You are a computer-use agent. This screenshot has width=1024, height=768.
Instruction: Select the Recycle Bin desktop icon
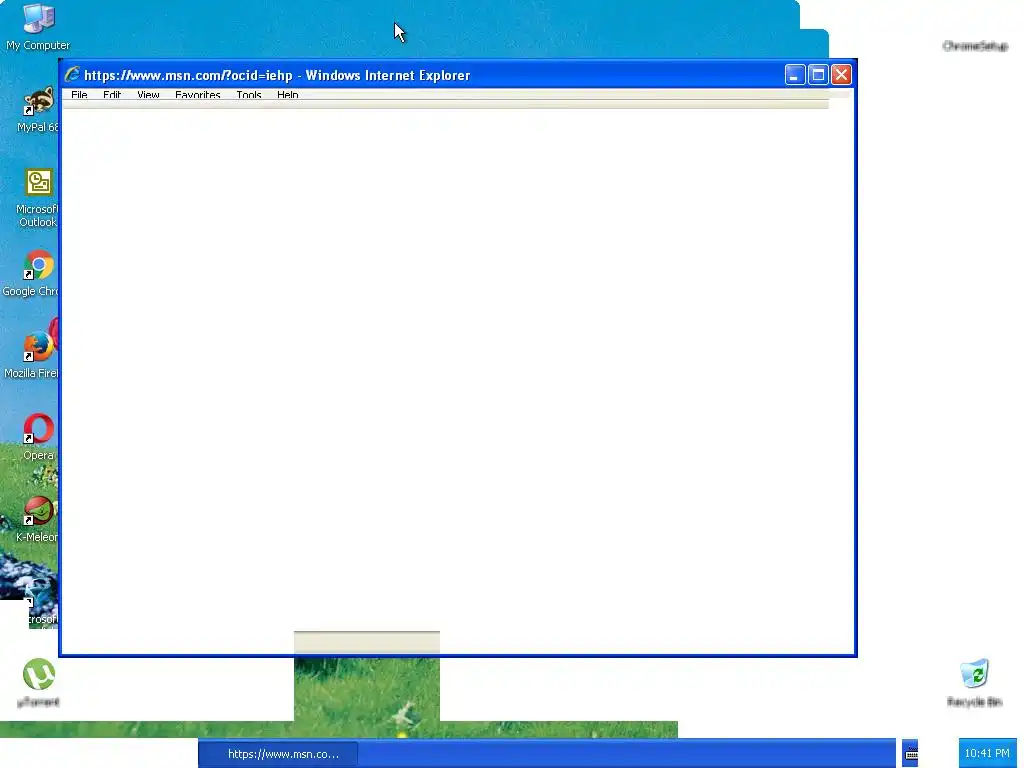(x=974, y=683)
